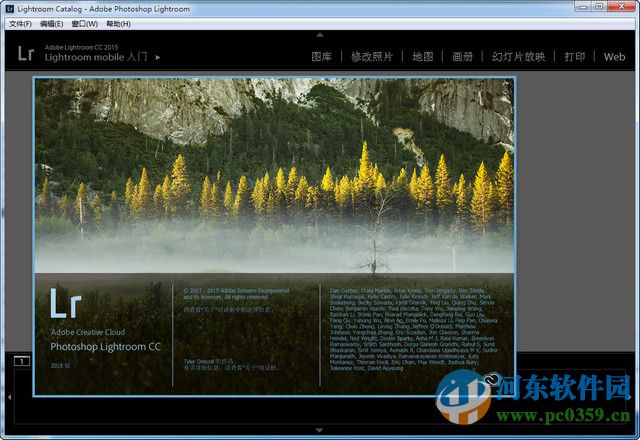Switch to the Web module
Screen dimensions: 640x440
pyautogui.click(x=614, y=57)
